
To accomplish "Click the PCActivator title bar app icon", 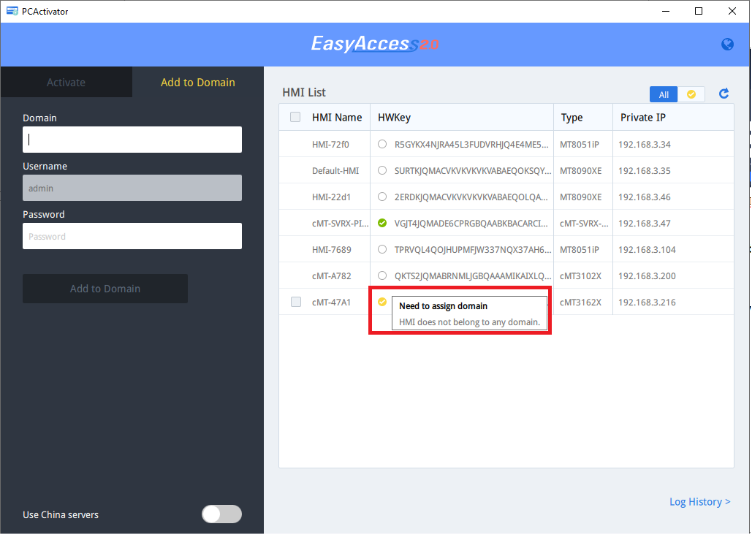I will pos(12,11).
